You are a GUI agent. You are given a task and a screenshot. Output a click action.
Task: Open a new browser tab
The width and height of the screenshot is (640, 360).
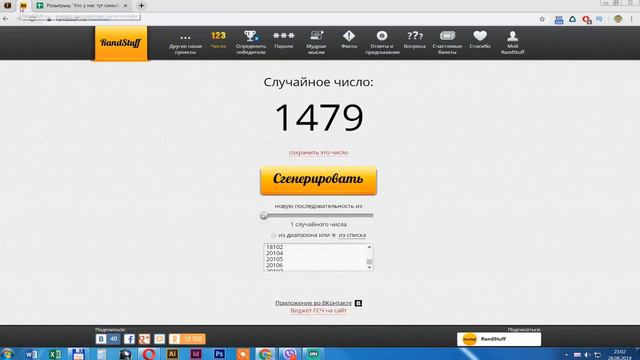click(x=141, y=6)
